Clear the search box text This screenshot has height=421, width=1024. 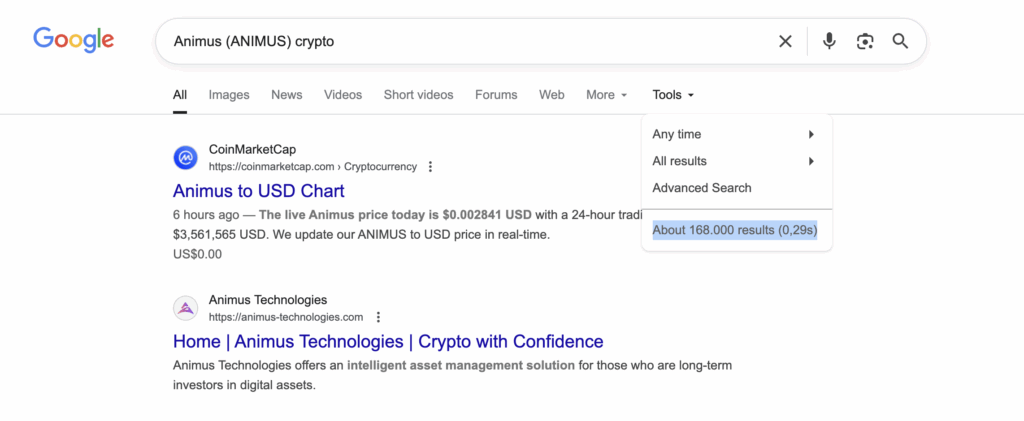pyautogui.click(x=785, y=41)
